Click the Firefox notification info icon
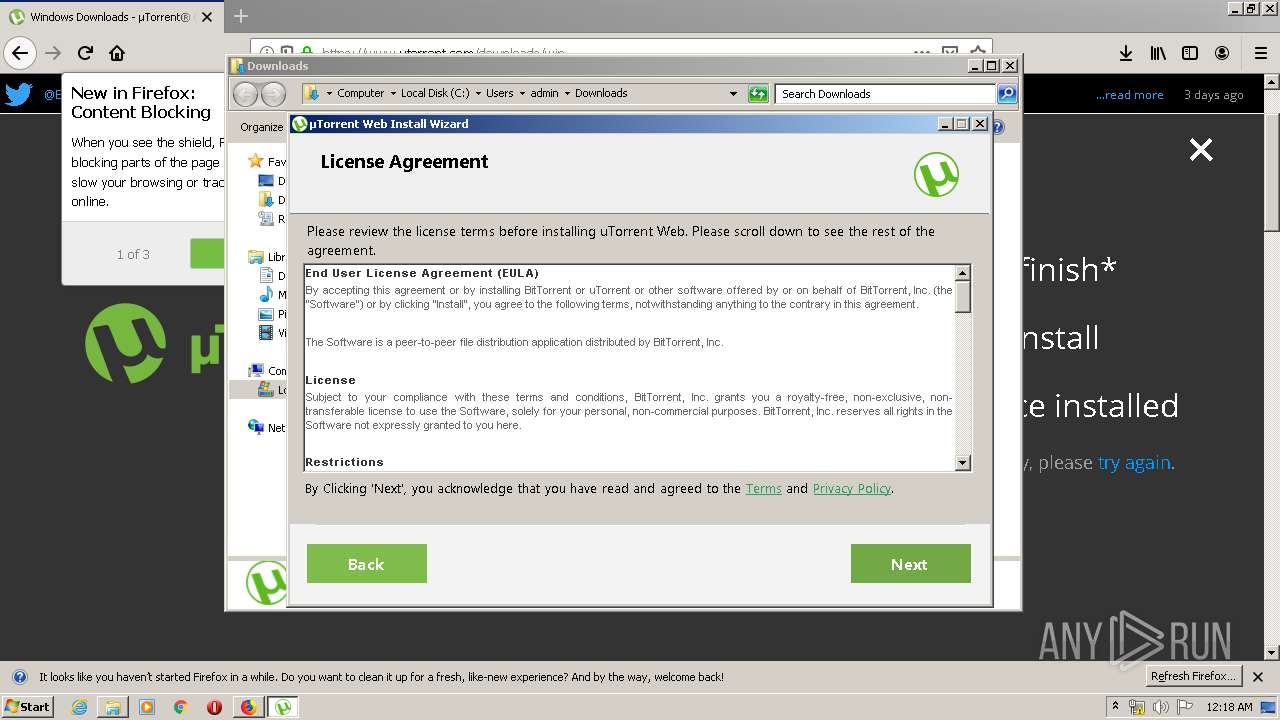 click(19, 677)
